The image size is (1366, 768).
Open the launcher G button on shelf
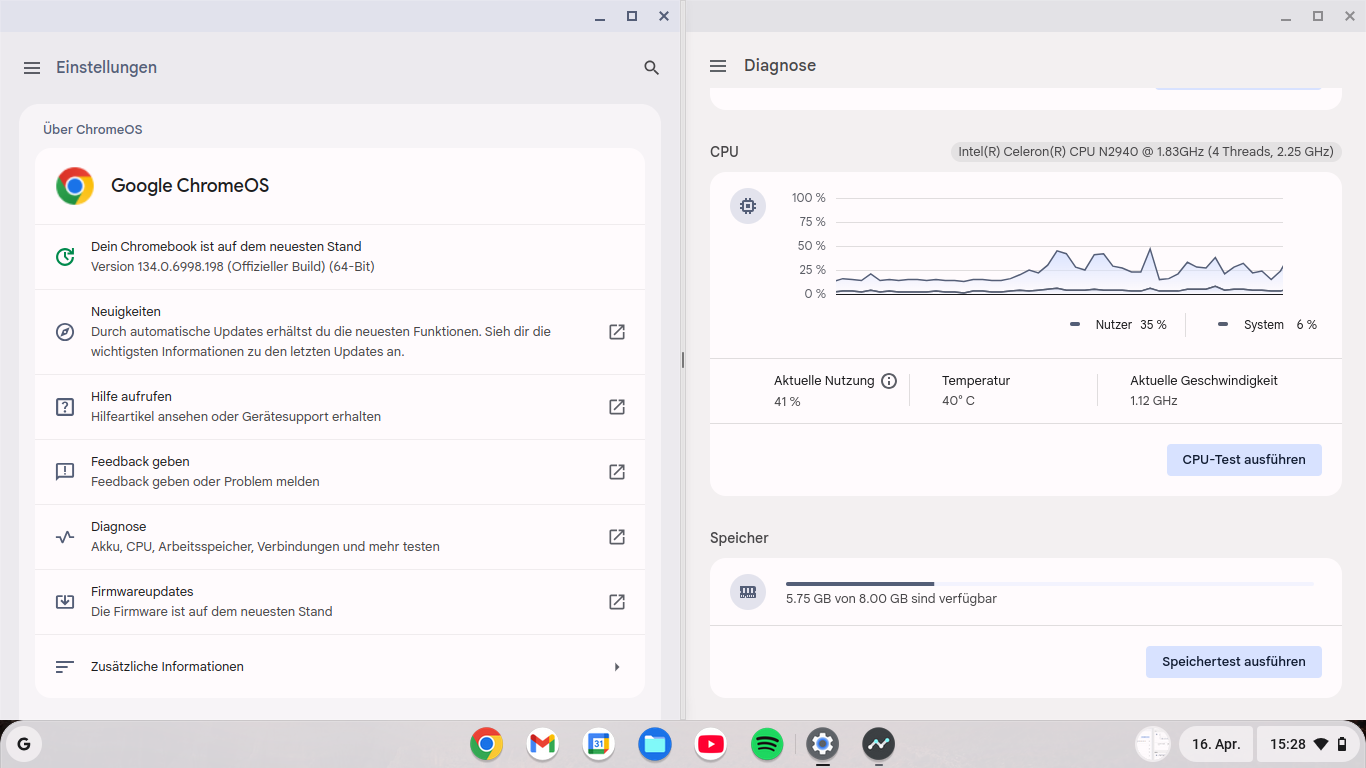(x=24, y=744)
